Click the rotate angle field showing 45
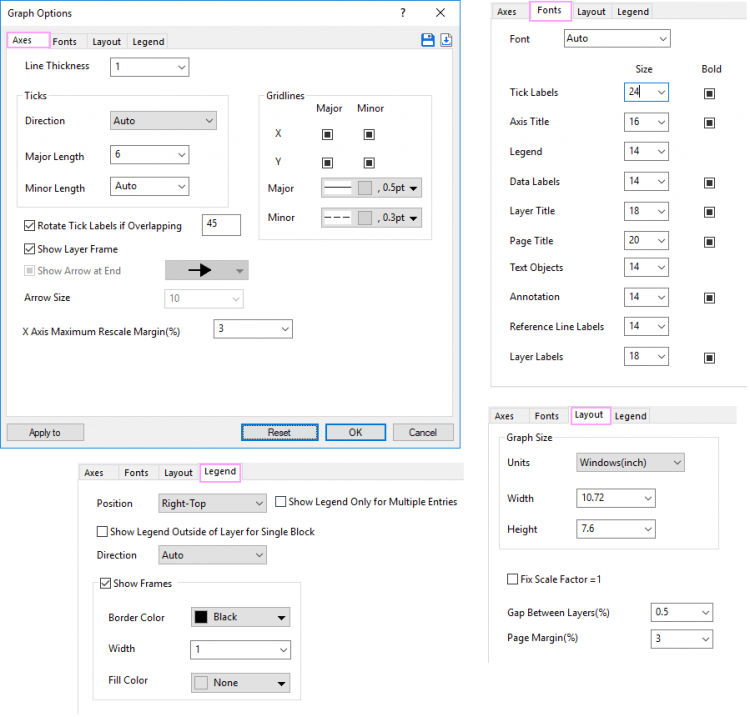Screen dimensions: 750x717 point(221,225)
